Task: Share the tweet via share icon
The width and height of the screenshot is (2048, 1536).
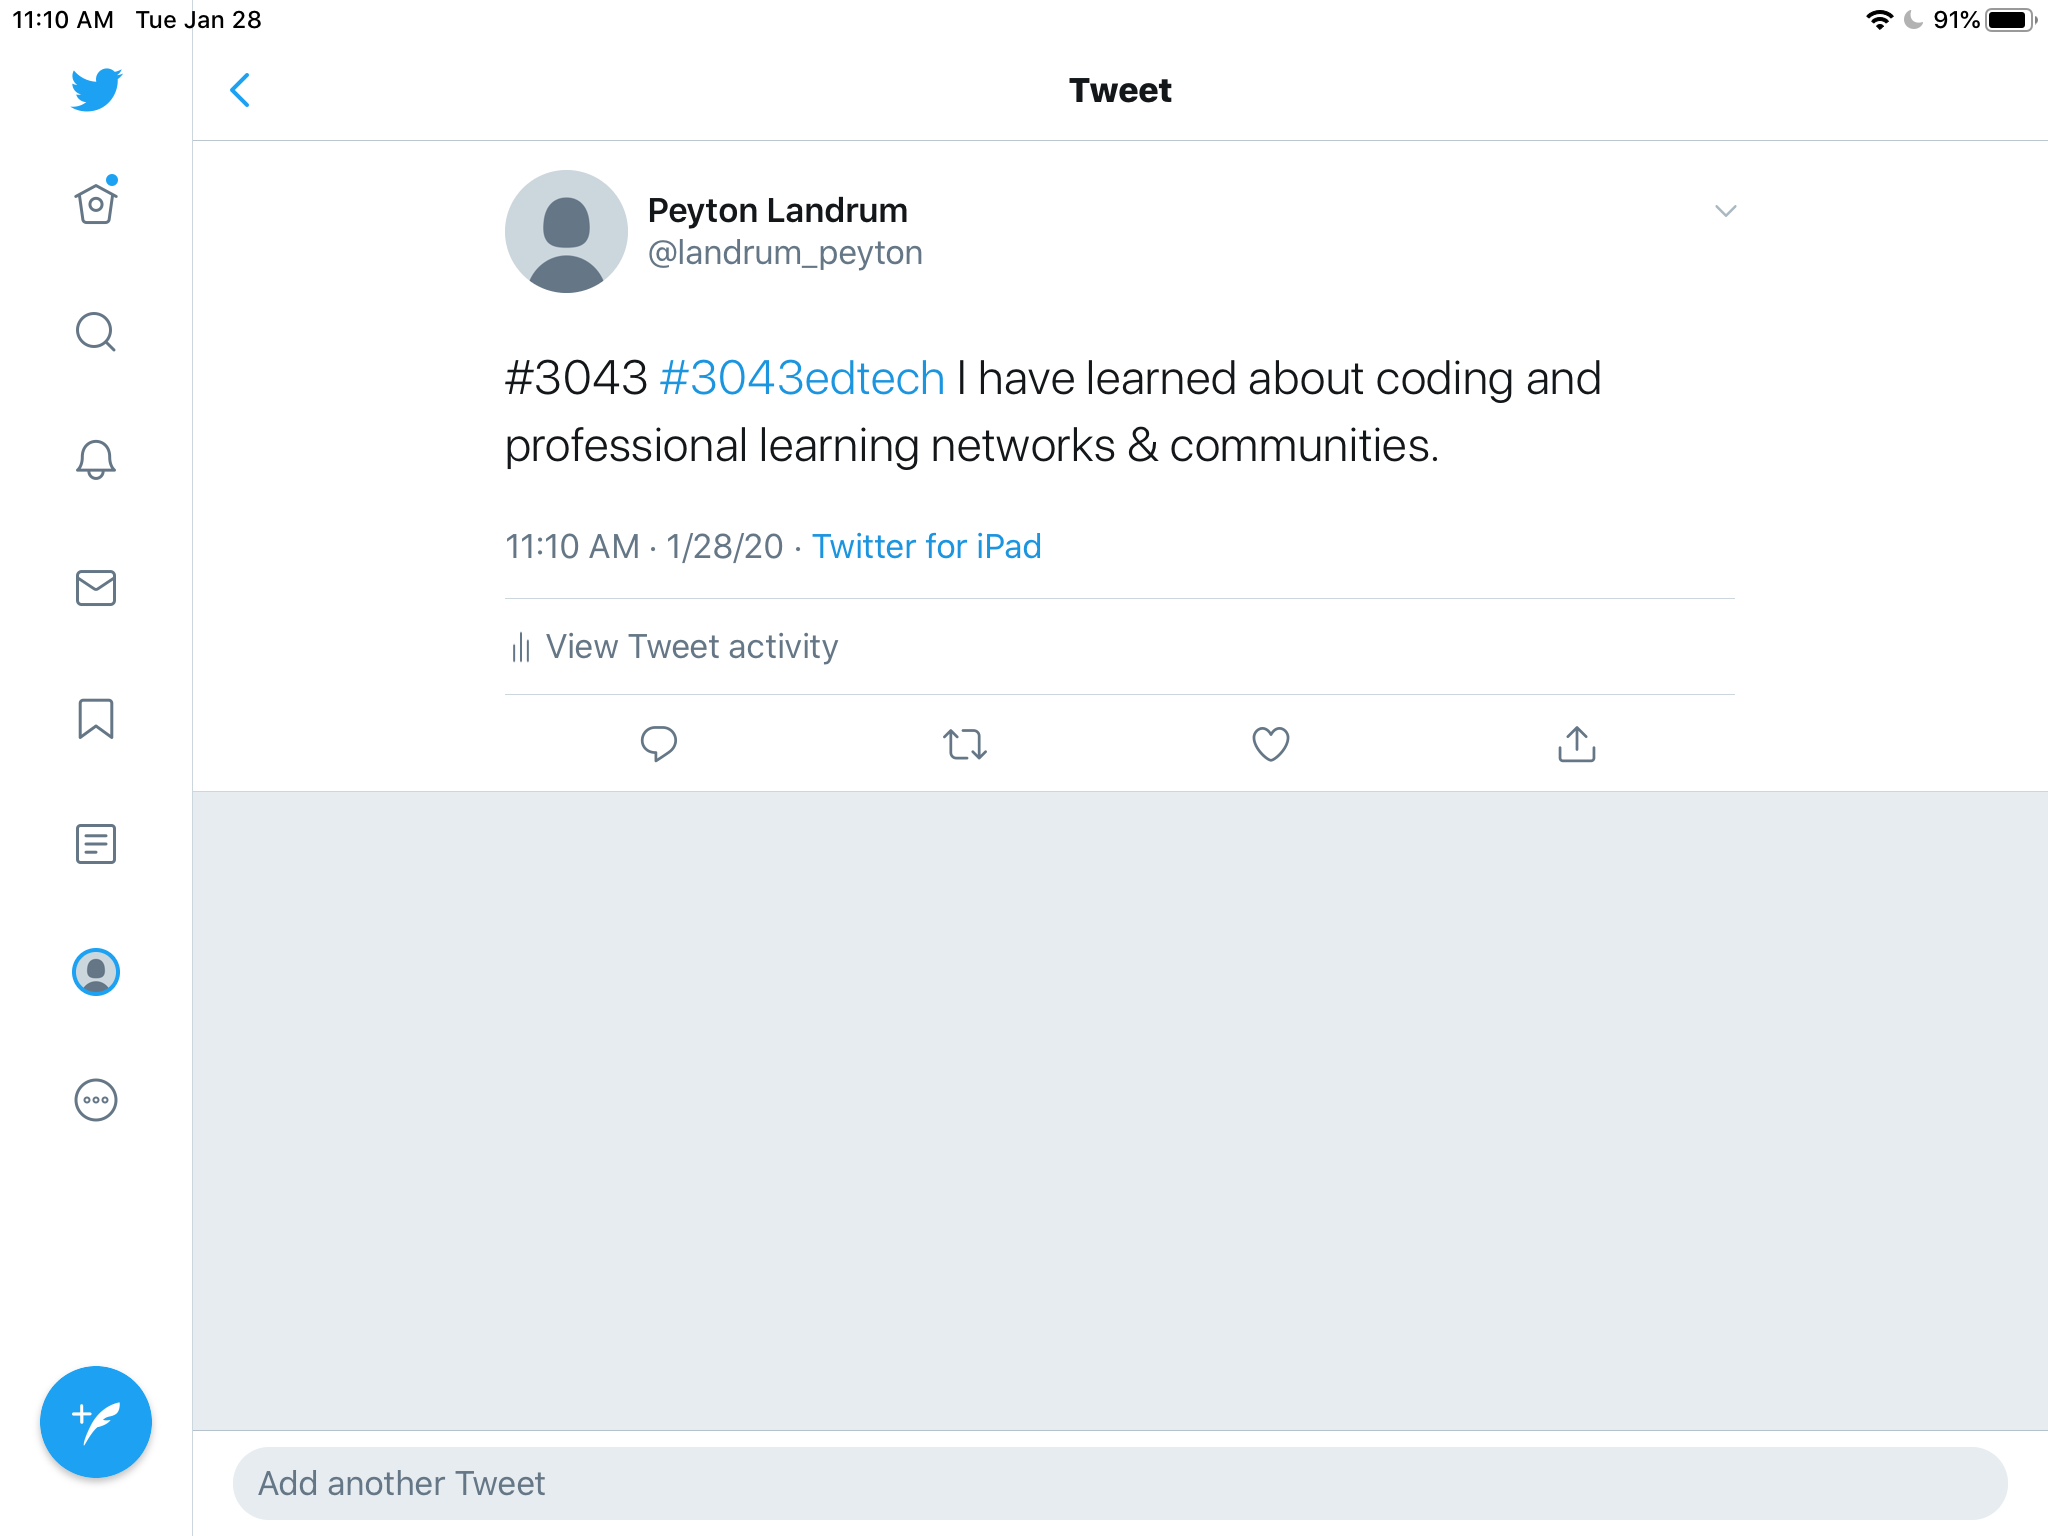Action: click(x=1576, y=744)
